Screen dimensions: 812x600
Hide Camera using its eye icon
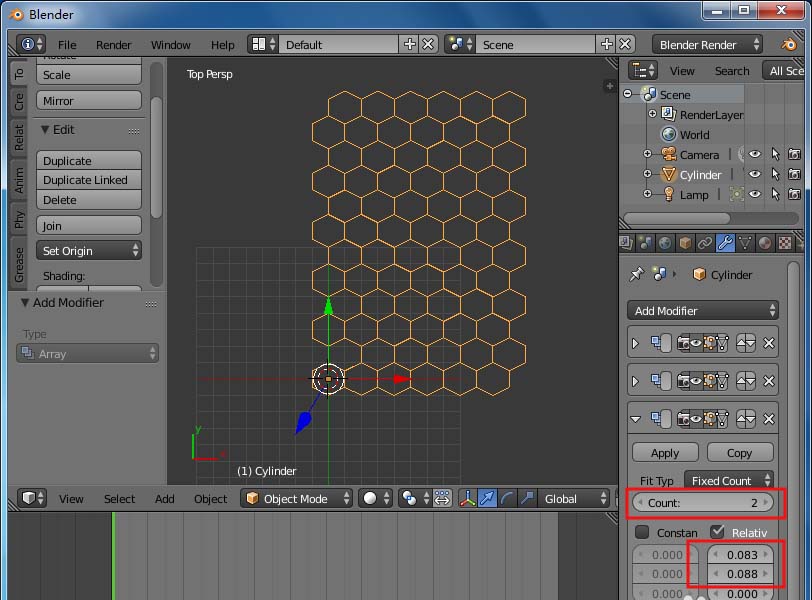point(755,155)
